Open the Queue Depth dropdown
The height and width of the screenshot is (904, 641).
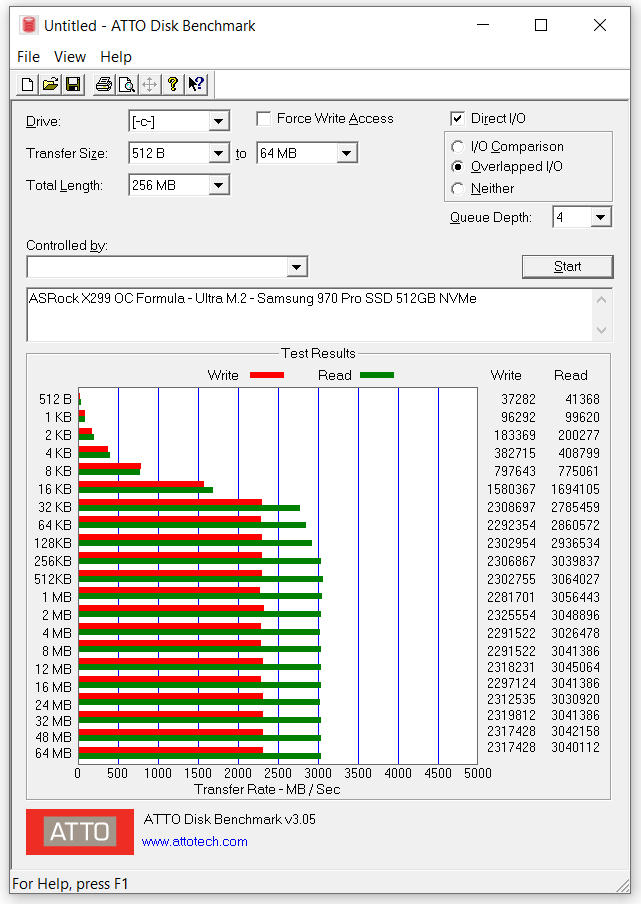pyautogui.click(x=601, y=217)
